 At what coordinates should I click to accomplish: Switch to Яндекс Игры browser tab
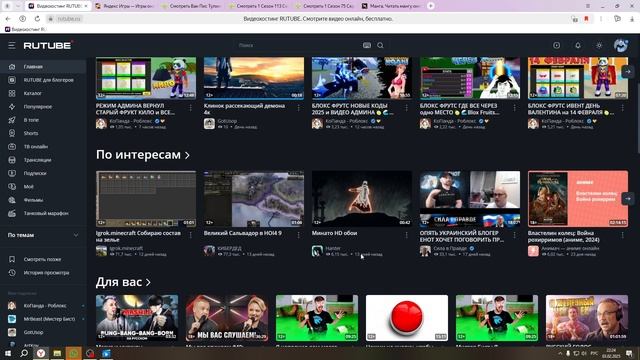124,6
